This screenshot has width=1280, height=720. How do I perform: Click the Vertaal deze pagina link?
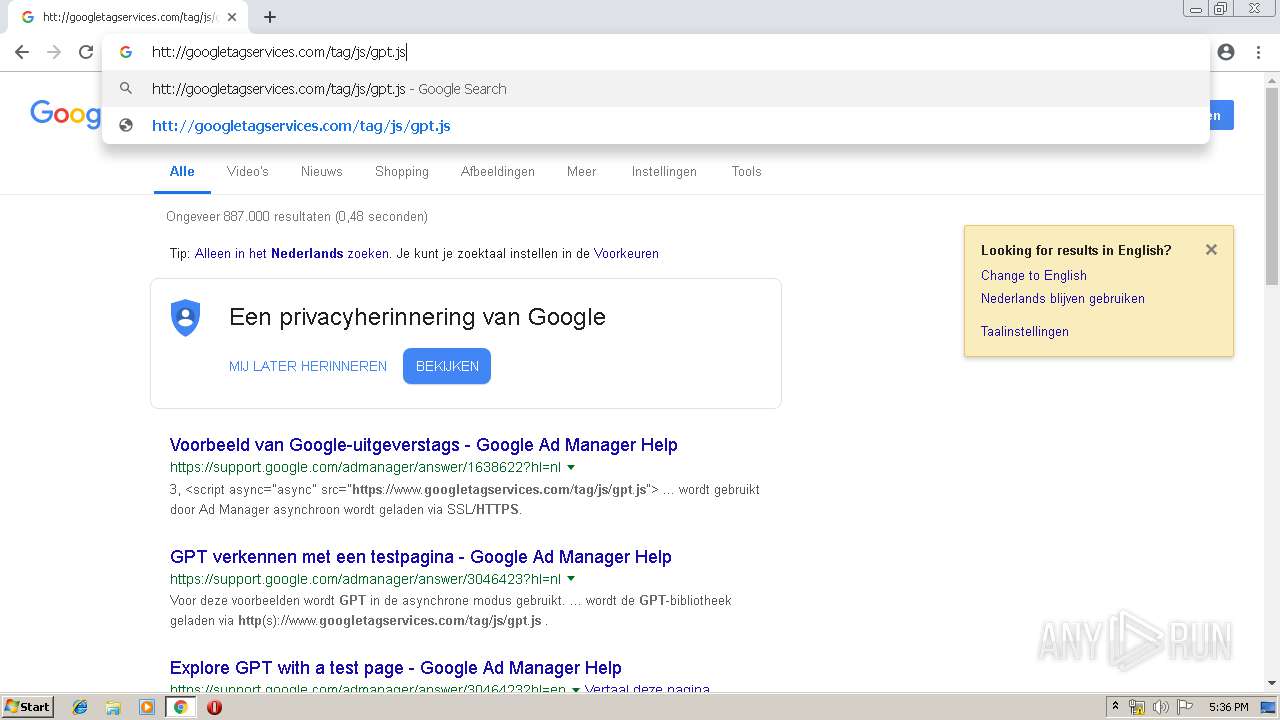648,689
